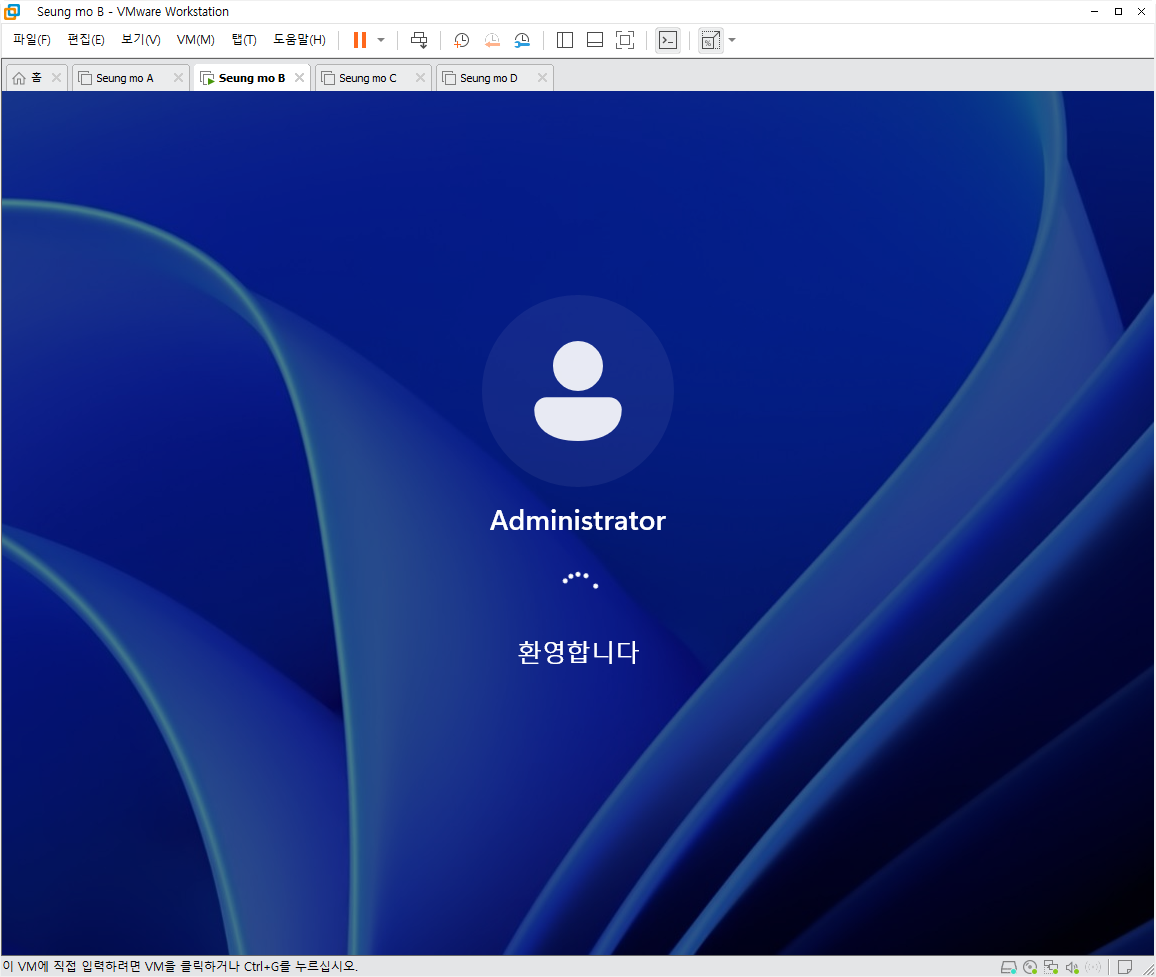Toggle the library sidebar panel
1156x977 pixels.
click(565, 40)
